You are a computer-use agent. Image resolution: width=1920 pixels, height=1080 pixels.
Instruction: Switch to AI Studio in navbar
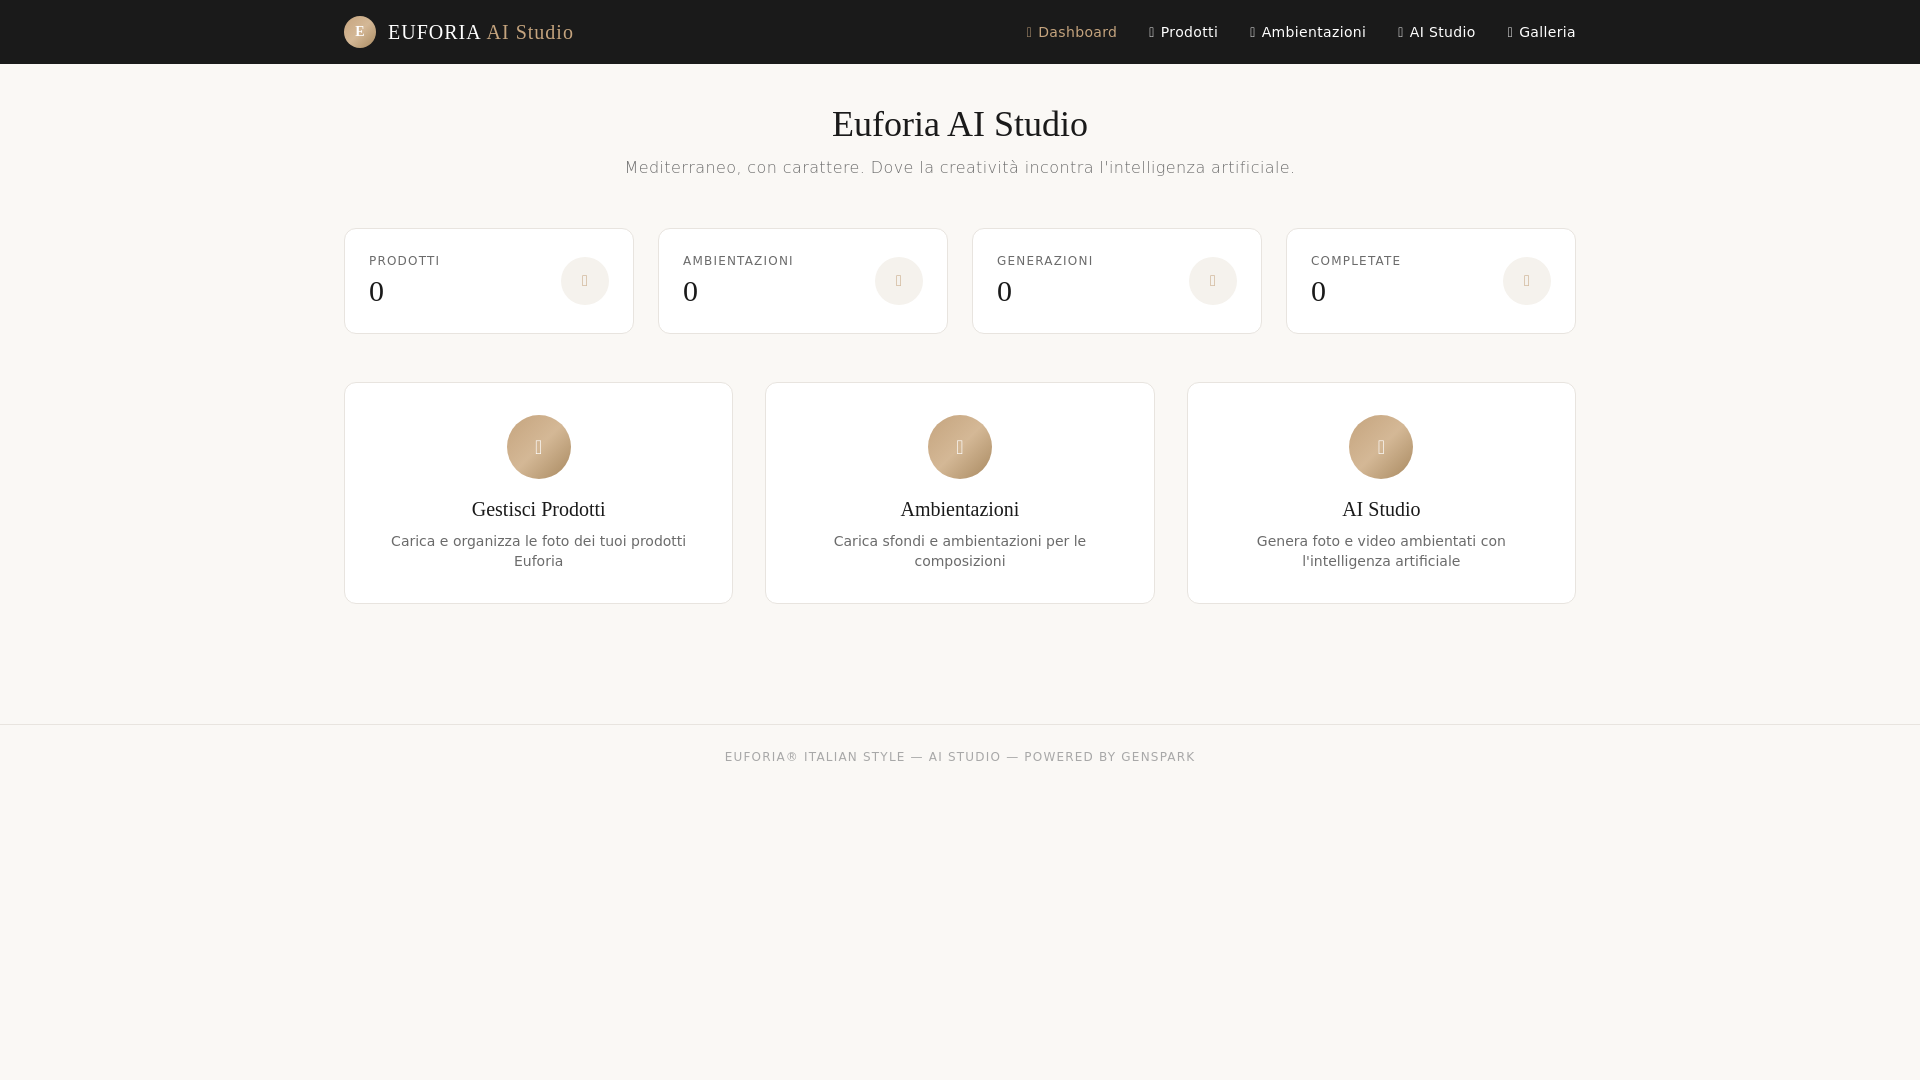point(1436,32)
